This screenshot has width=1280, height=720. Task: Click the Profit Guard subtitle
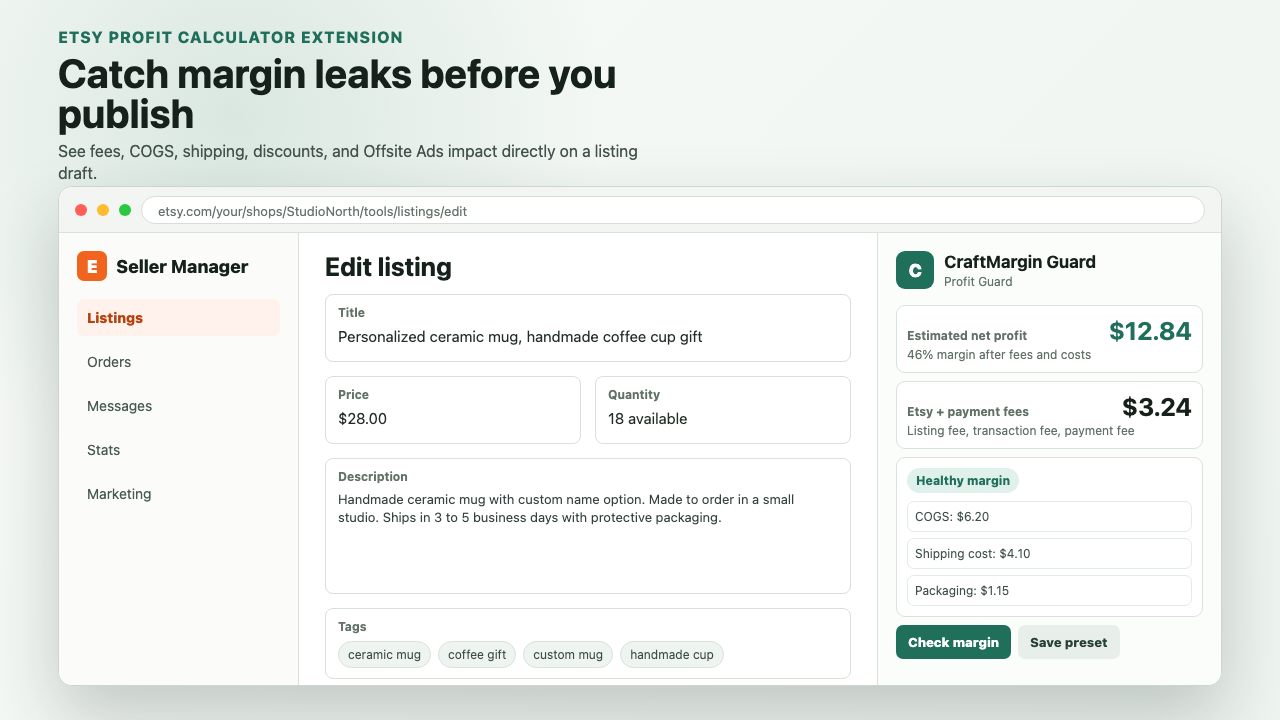pyautogui.click(x=978, y=282)
